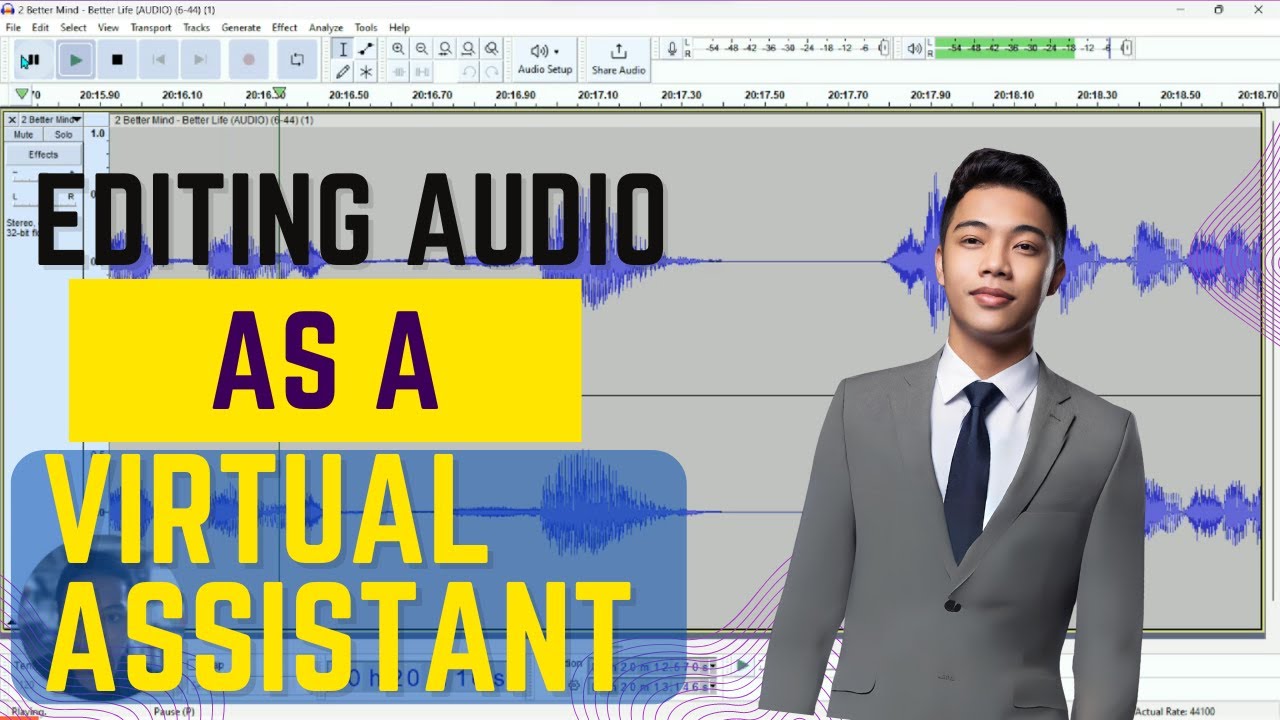Trim audio outside selection icon
Image resolution: width=1280 pixels, height=720 pixels.
[x=398, y=71]
